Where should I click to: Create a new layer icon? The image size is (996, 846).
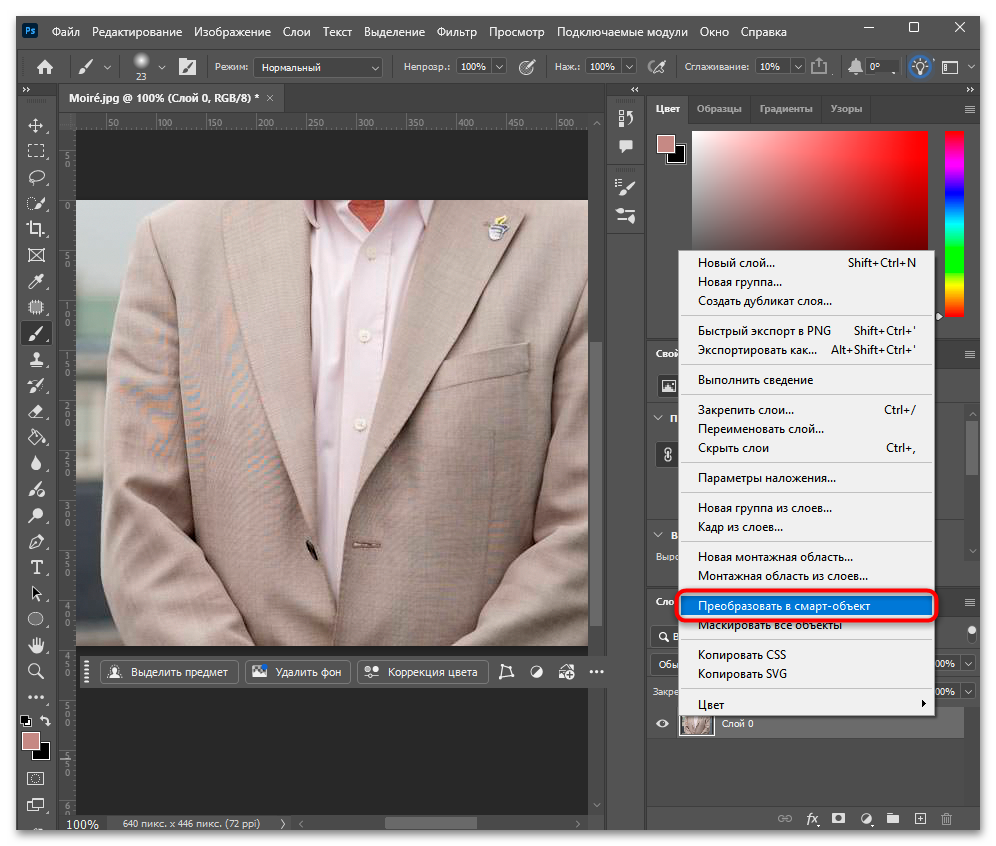[x=920, y=819]
